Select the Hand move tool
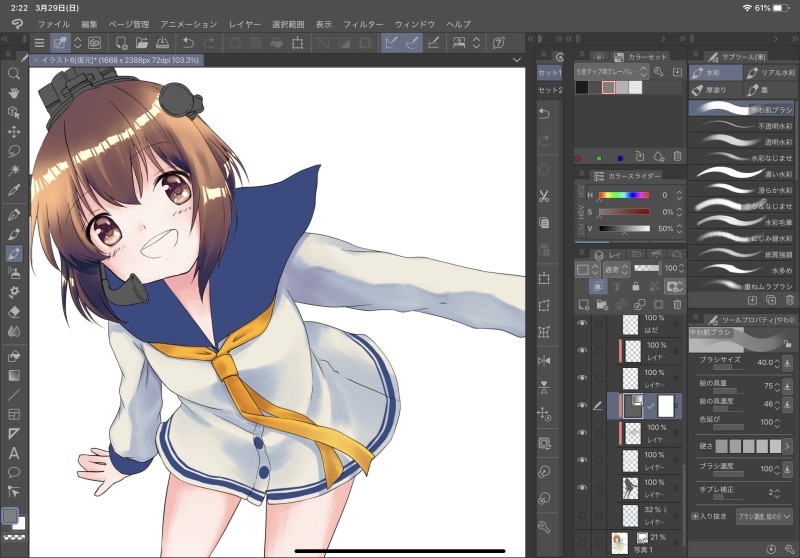The height and width of the screenshot is (558, 800). click(14, 93)
